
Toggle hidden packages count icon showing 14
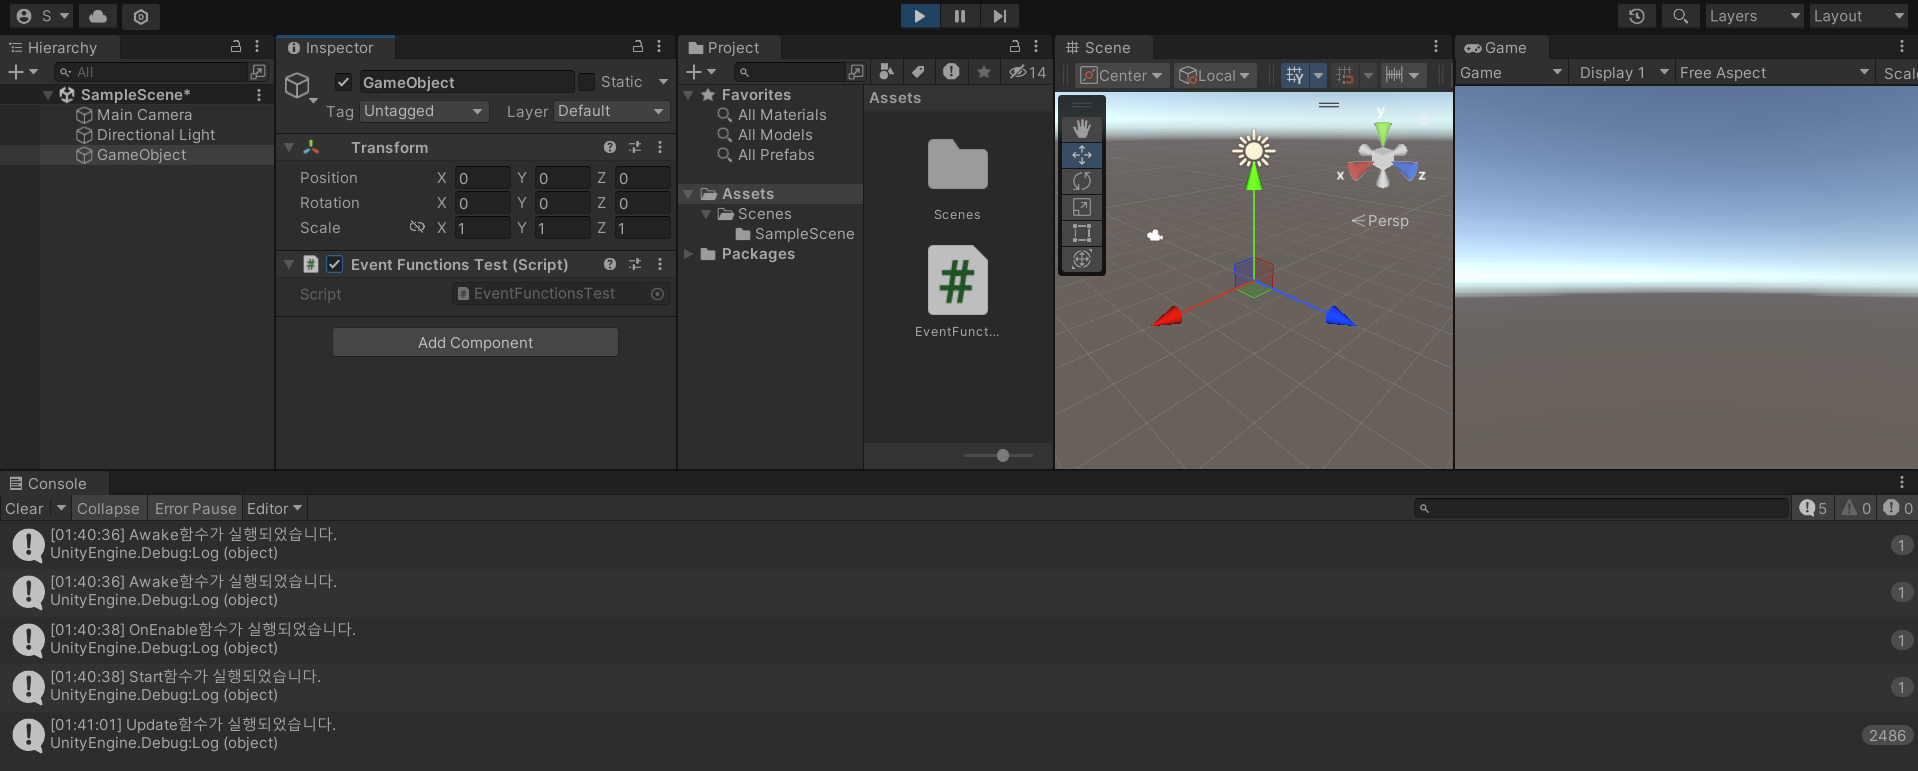pyautogui.click(x=1027, y=72)
